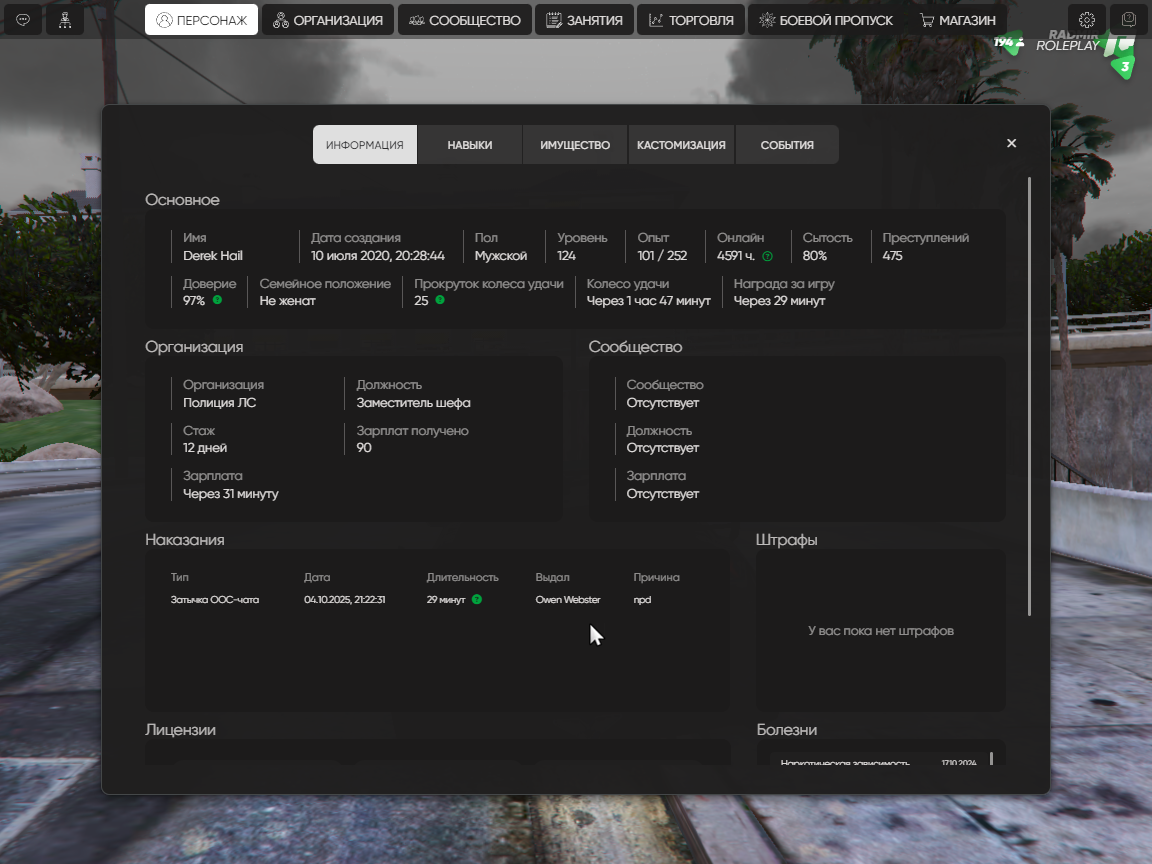Viewport: 1152px width, 864px height.
Task: Close the character panel with X
Action: point(1011,143)
